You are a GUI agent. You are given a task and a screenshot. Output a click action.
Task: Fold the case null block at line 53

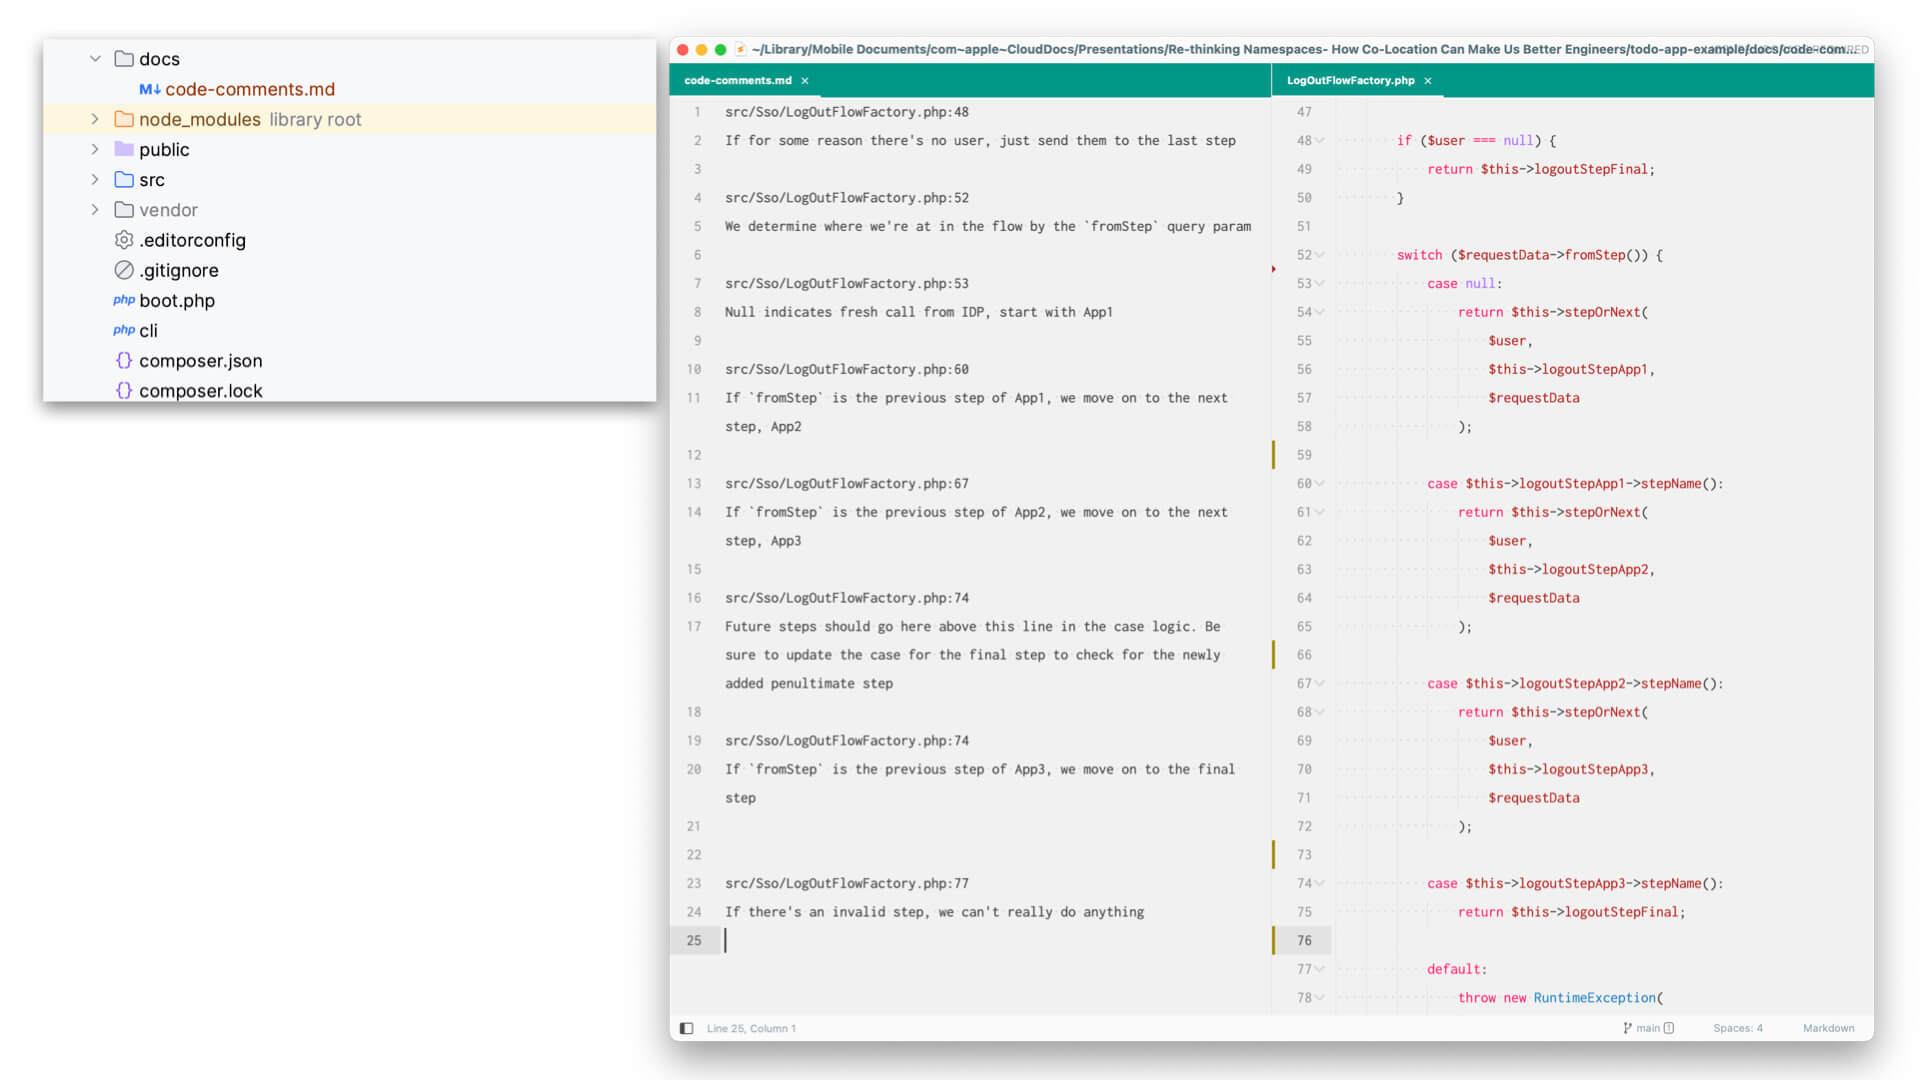point(1320,284)
